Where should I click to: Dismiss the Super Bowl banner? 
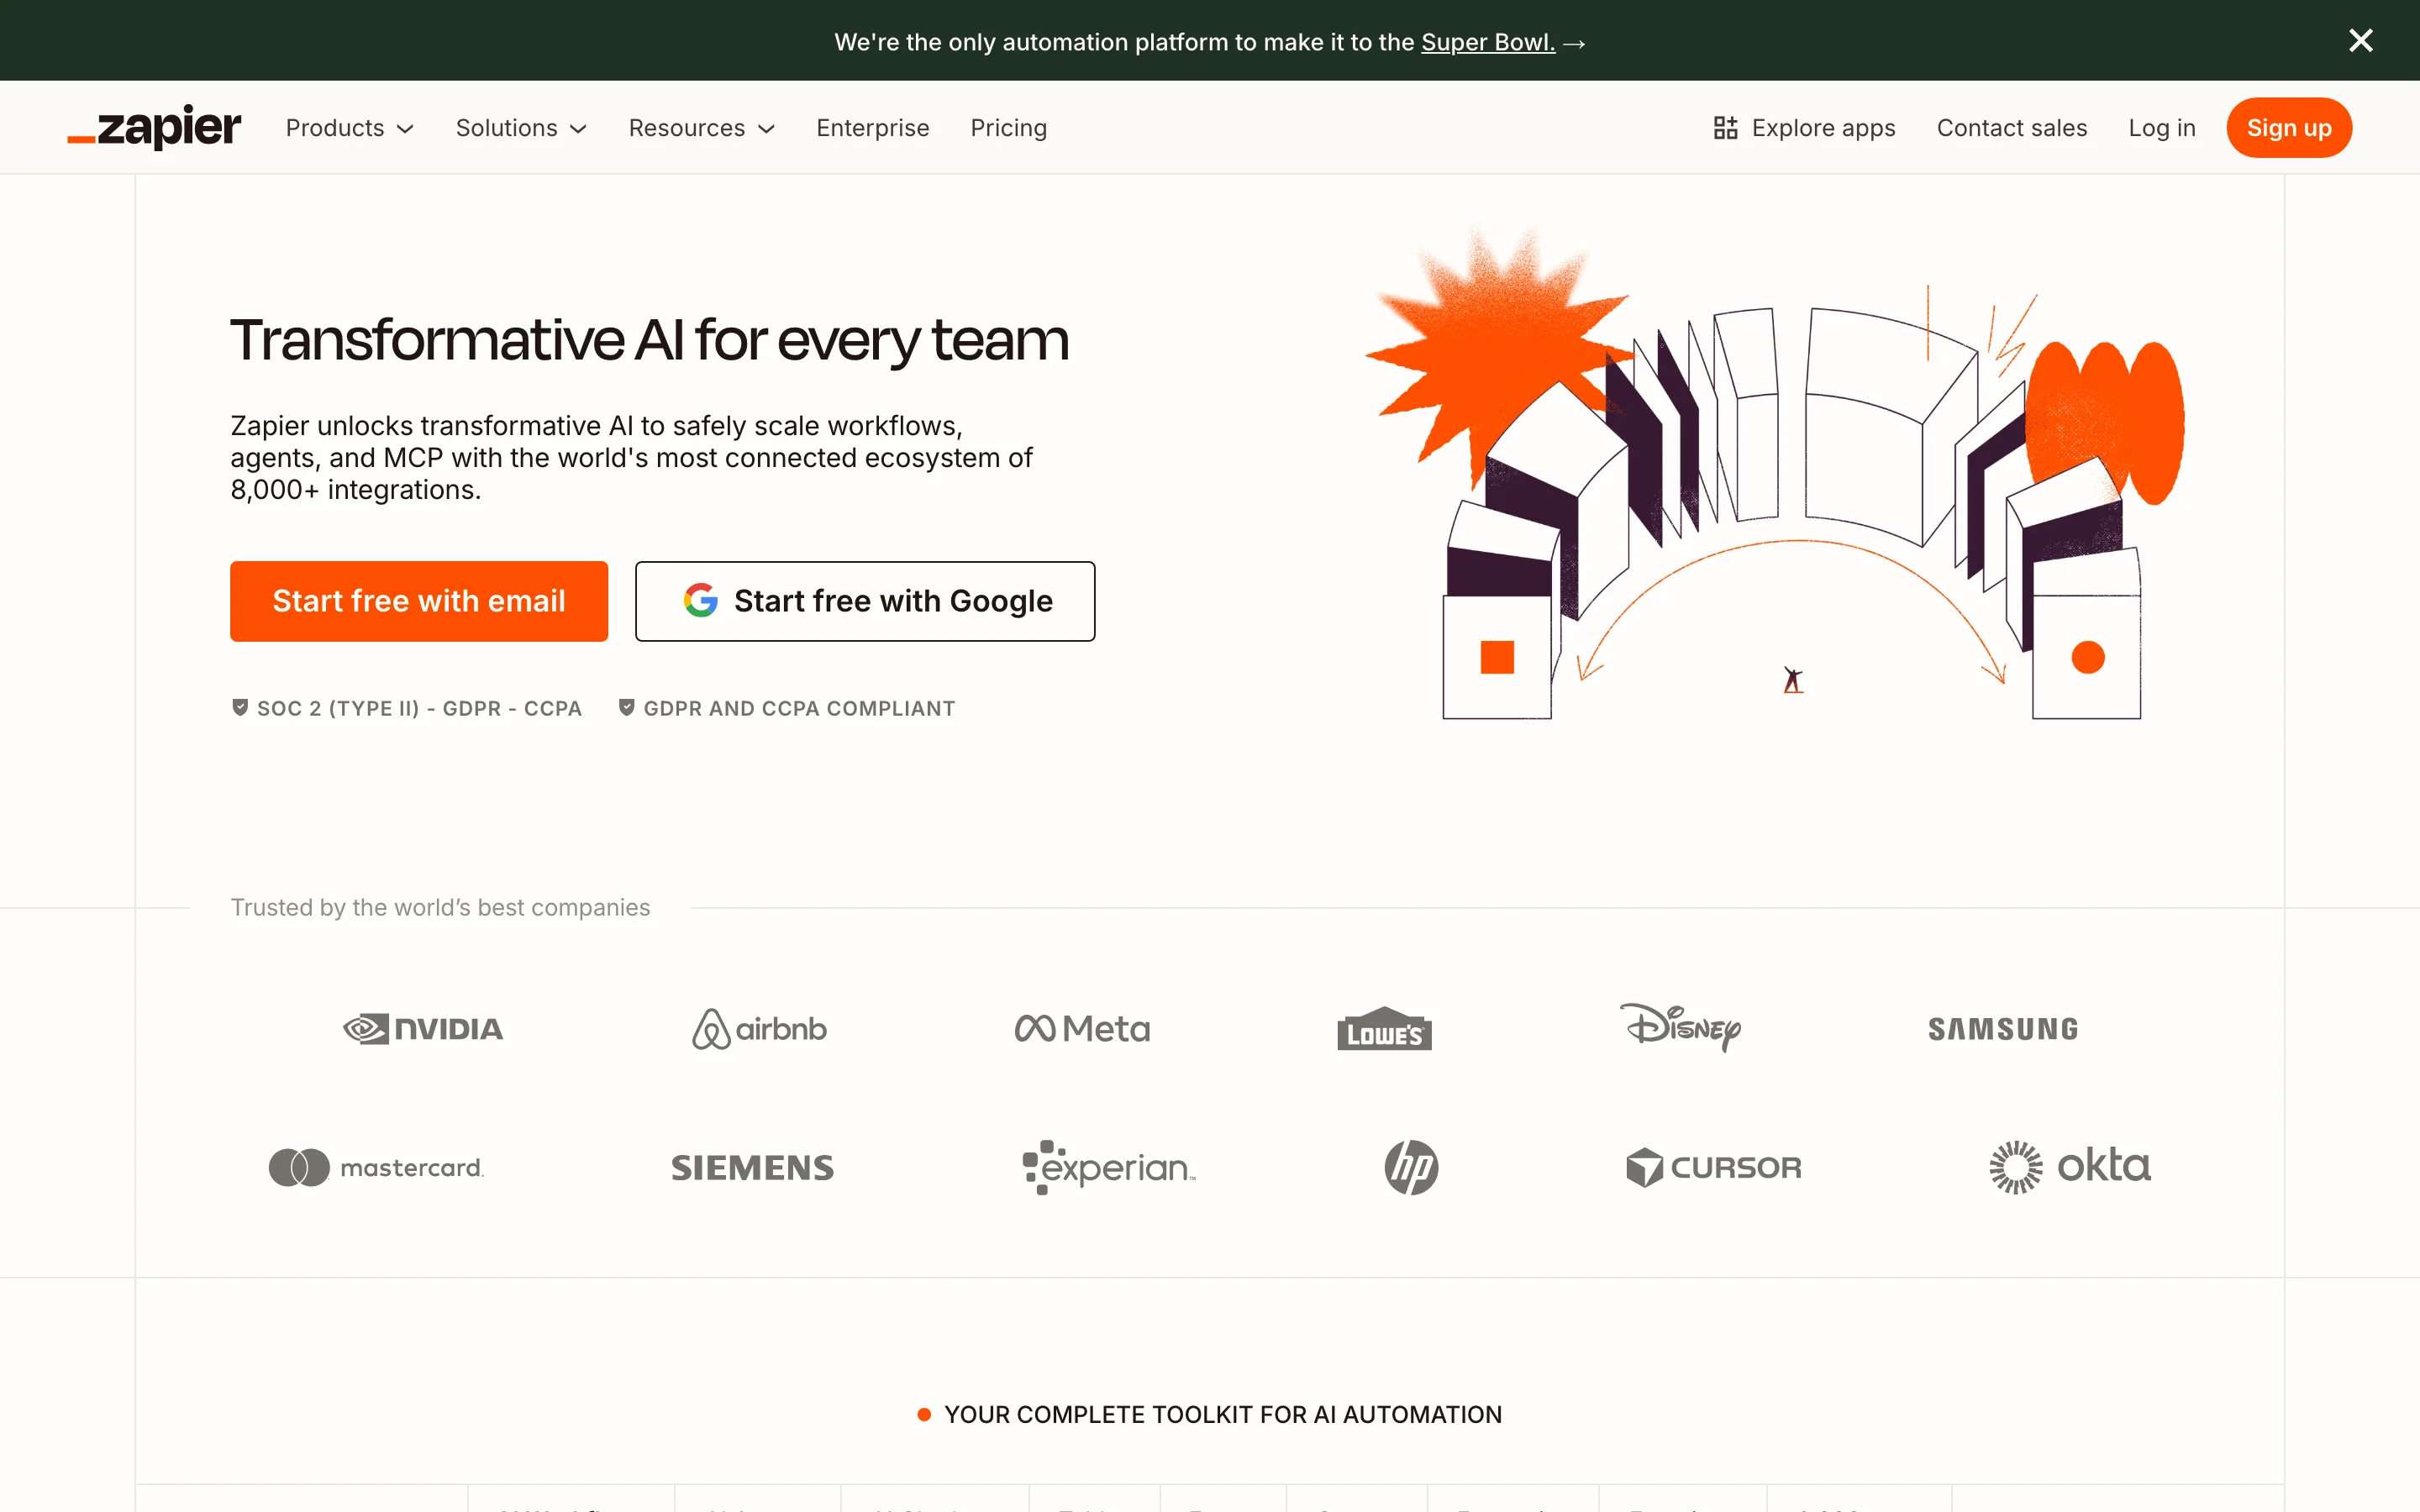2361,40
